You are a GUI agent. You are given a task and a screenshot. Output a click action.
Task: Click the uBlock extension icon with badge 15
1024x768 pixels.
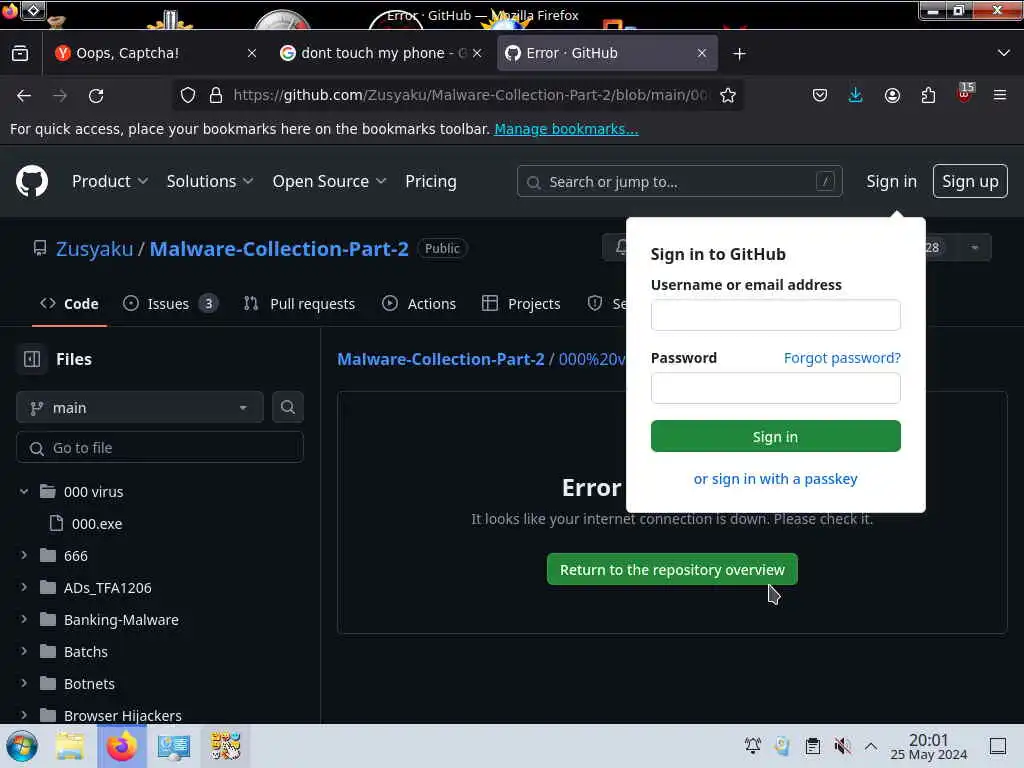[965, 93]
